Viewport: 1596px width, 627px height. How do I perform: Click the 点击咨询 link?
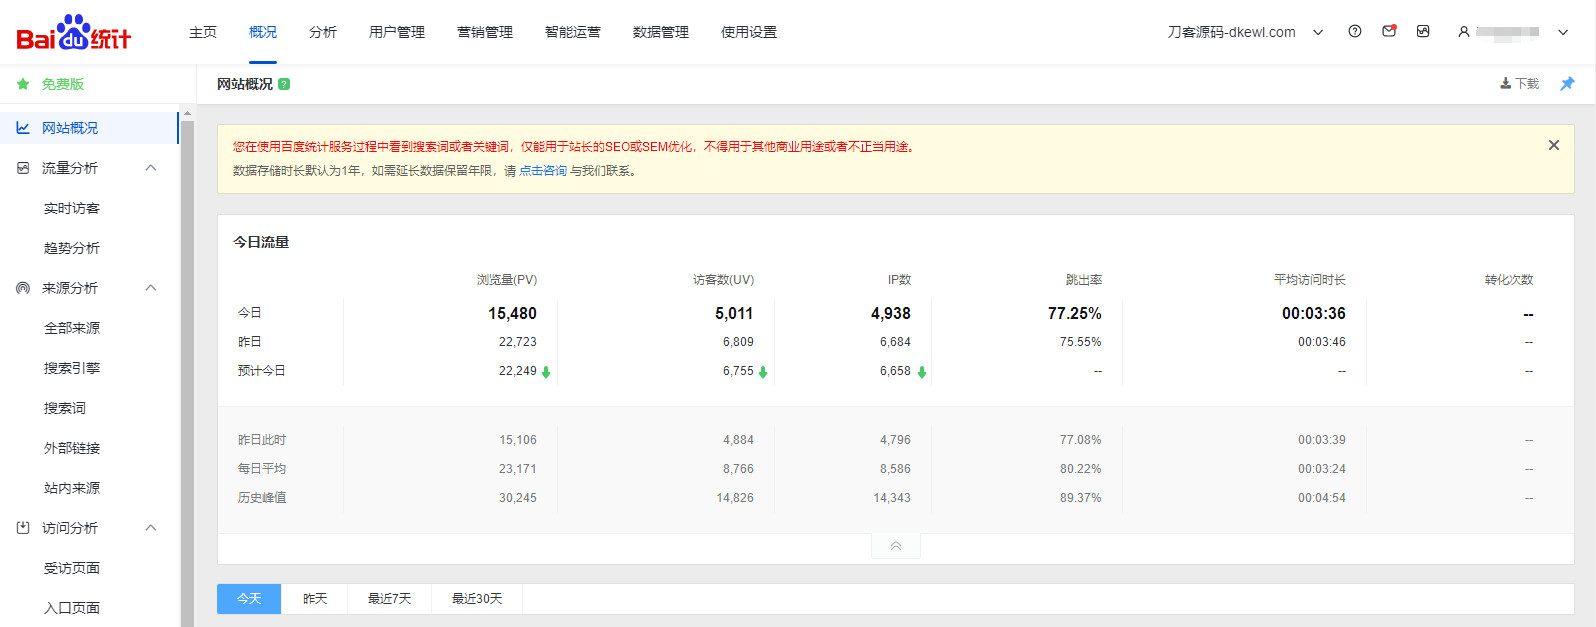[x=543, y=171]
